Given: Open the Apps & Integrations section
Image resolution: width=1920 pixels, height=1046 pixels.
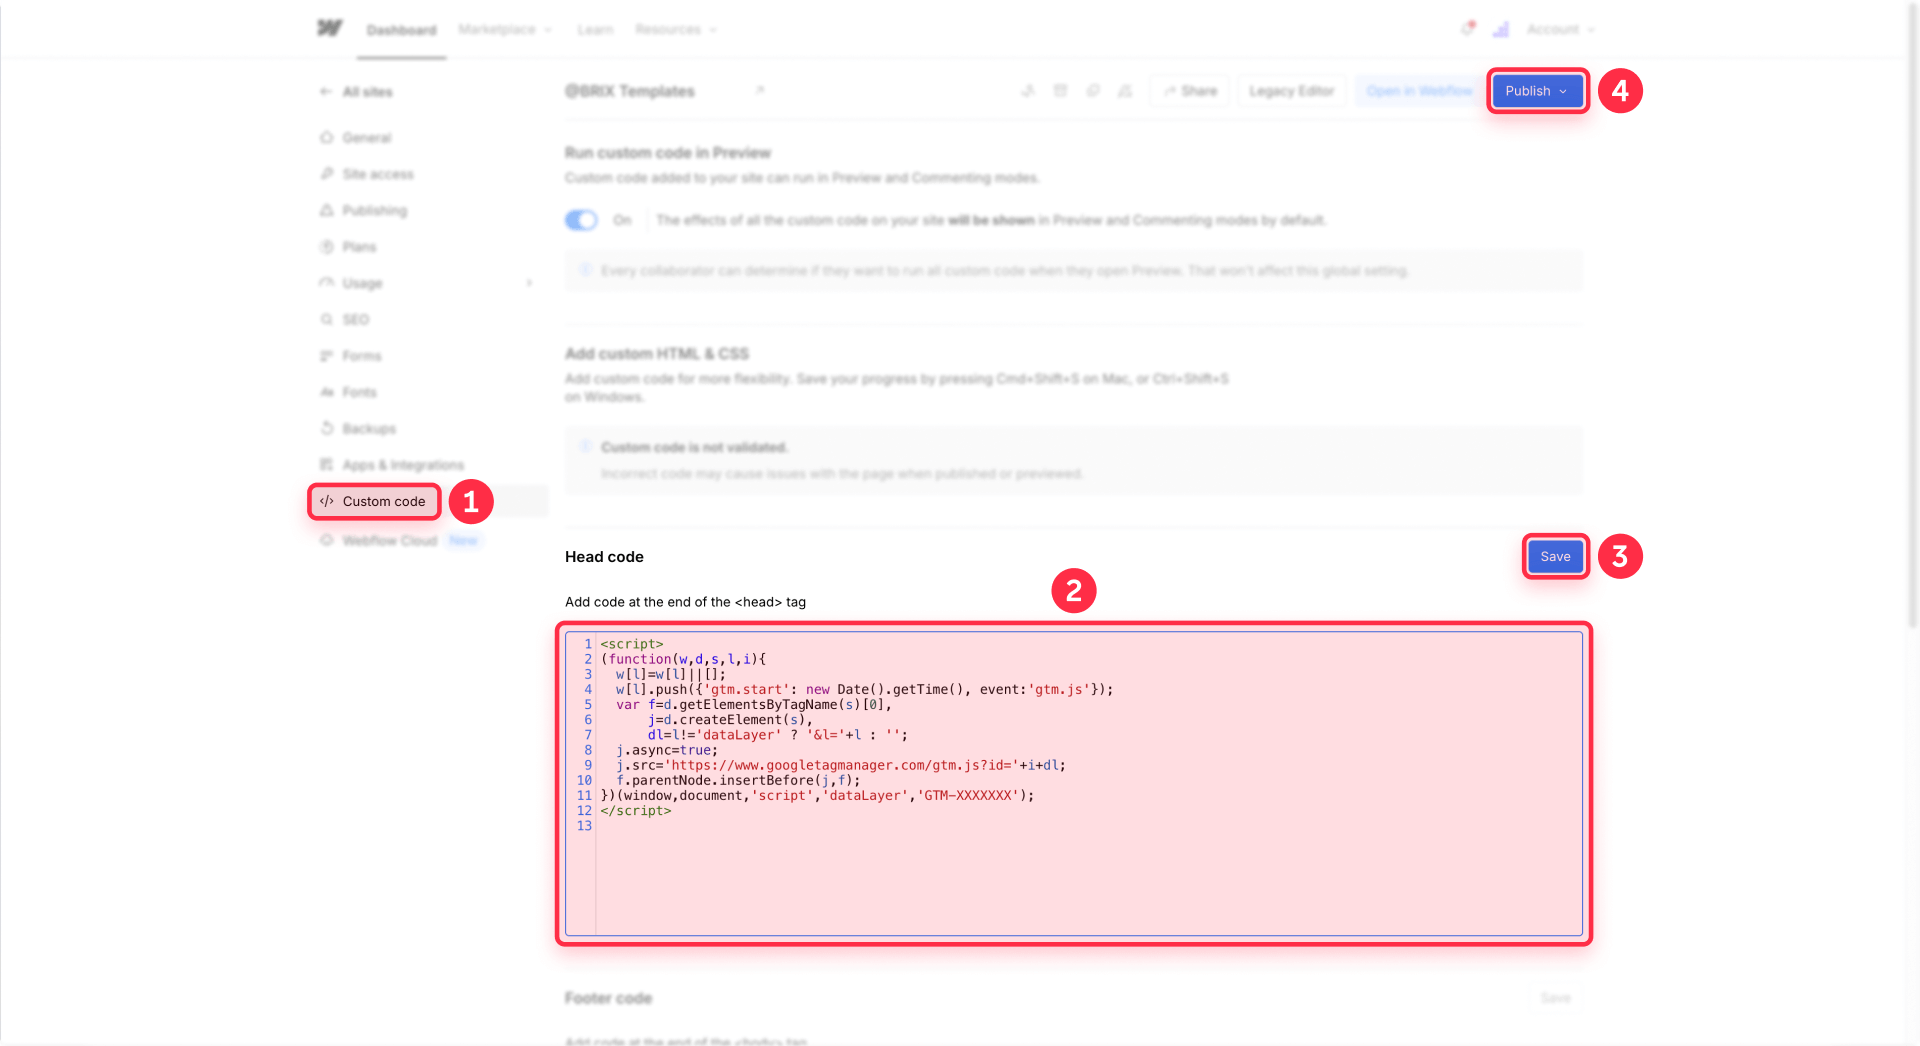Looking at the screenshot, I should pos(402,464).
